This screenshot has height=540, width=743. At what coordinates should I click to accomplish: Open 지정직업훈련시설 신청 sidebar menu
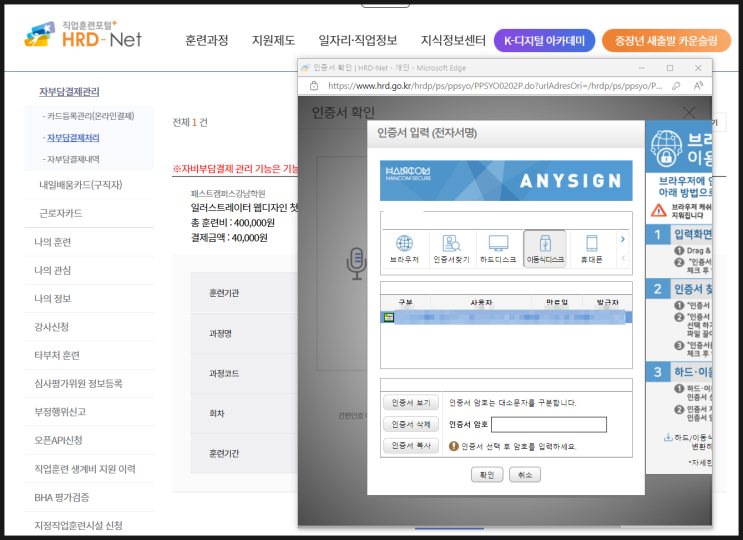coord(78,525)
